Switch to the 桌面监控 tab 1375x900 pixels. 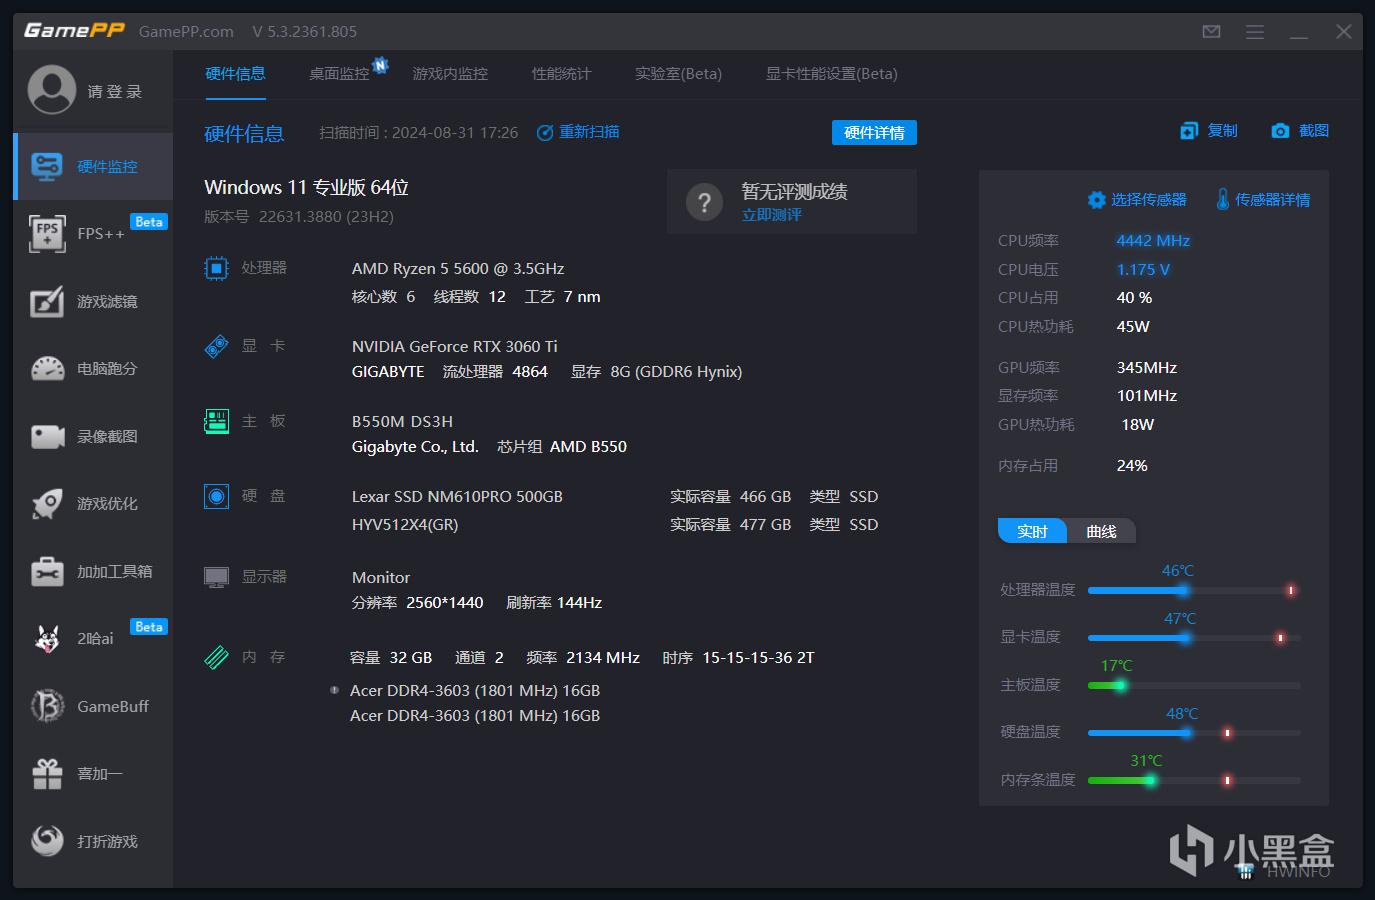(339, 74)
